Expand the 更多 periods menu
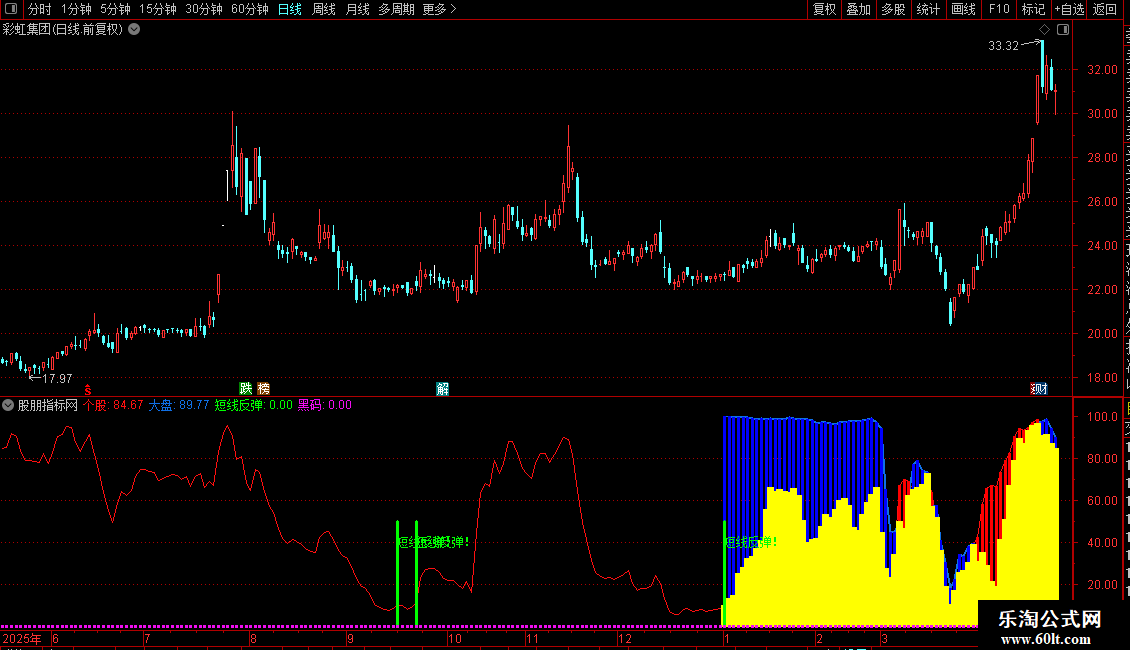 440,9
